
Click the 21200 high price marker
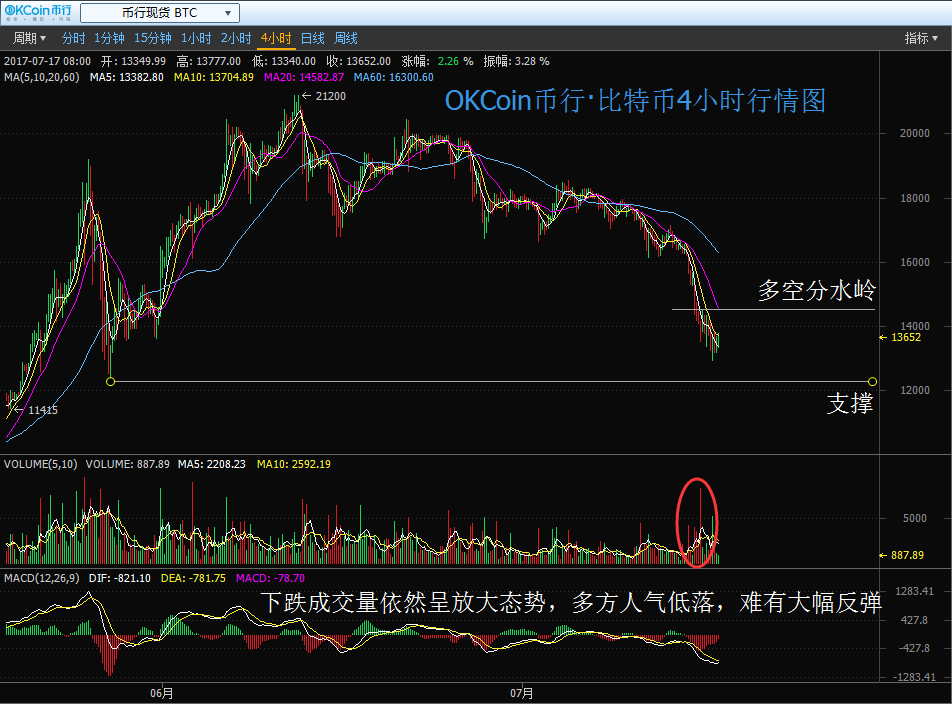[324, 96]
